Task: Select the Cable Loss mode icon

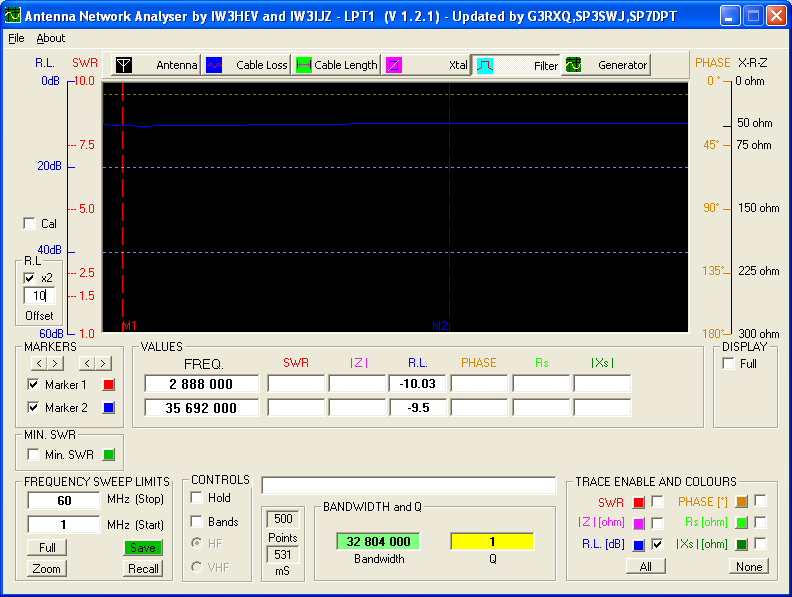Action: coord(214,65)
